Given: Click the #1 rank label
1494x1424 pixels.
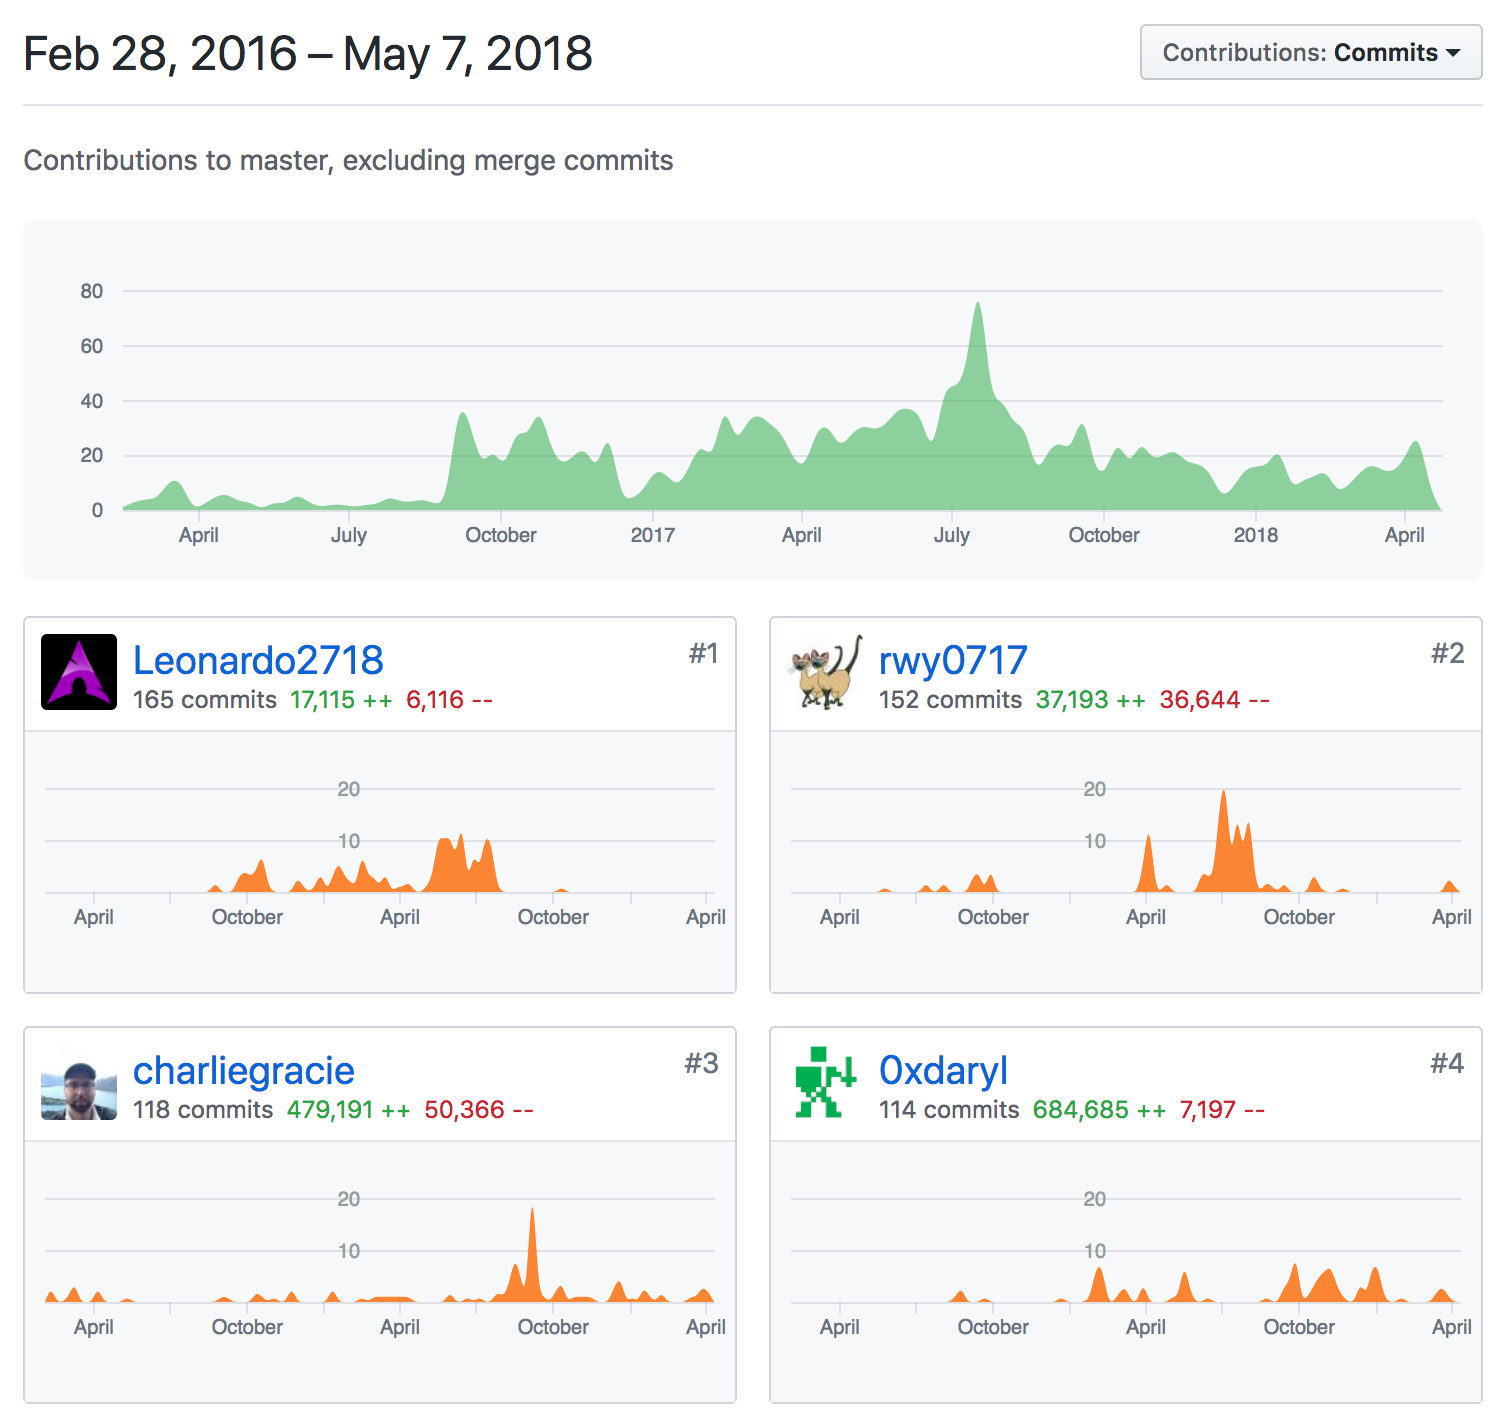Looking at the screenshot, I should click(703, 653).
